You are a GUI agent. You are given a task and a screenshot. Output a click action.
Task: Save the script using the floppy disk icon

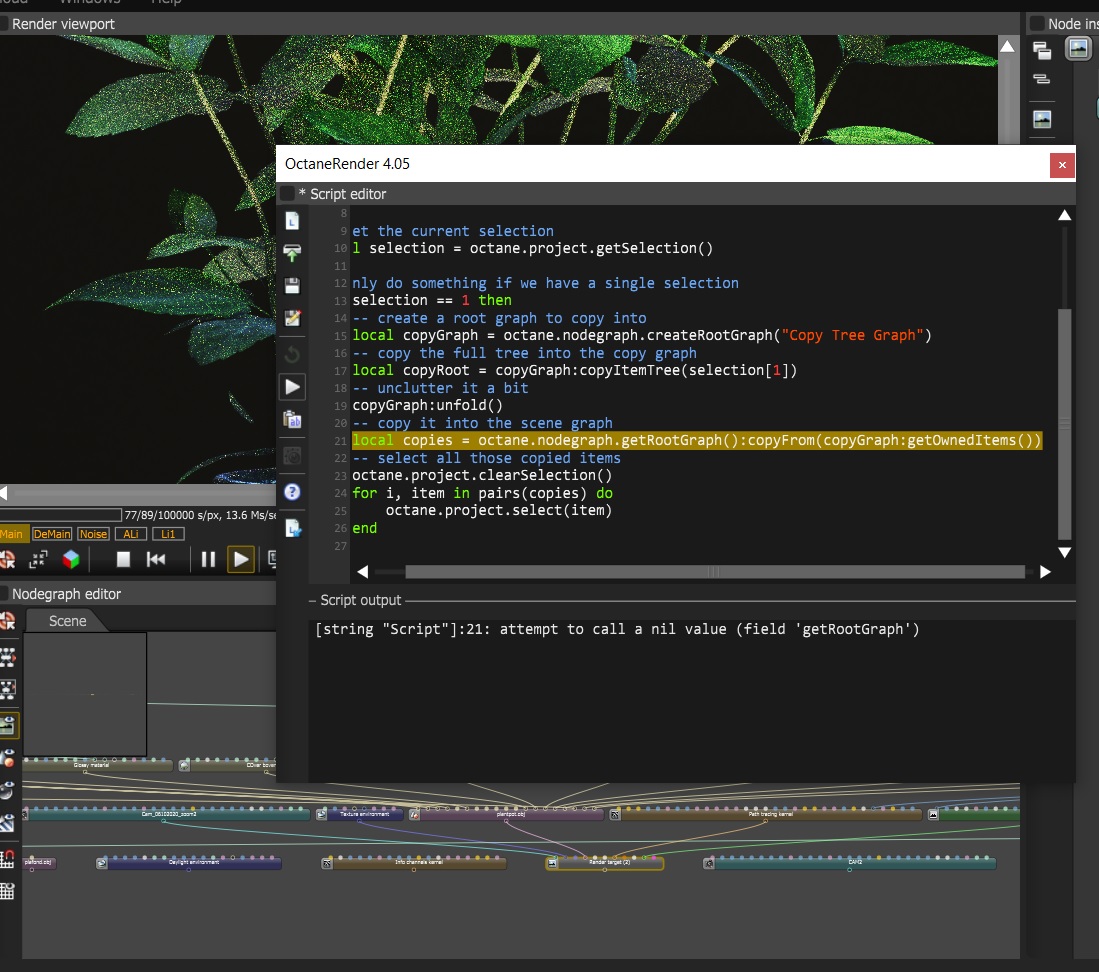click(292, 286)
